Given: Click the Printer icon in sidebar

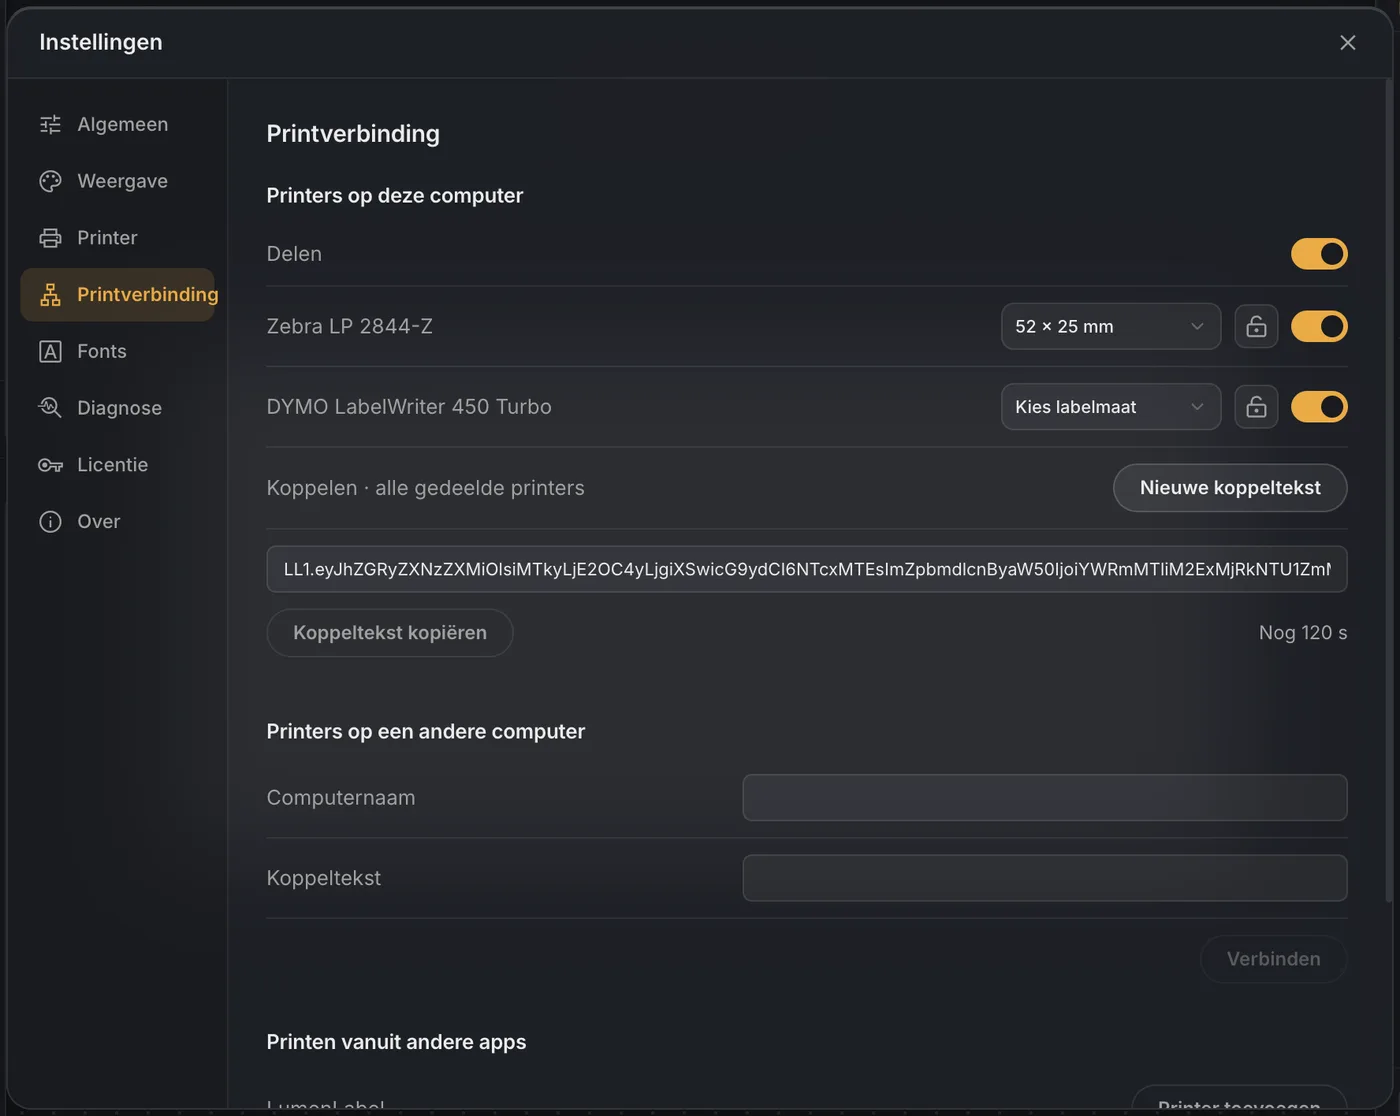Looking at the screenshot, I should point(50,238).
